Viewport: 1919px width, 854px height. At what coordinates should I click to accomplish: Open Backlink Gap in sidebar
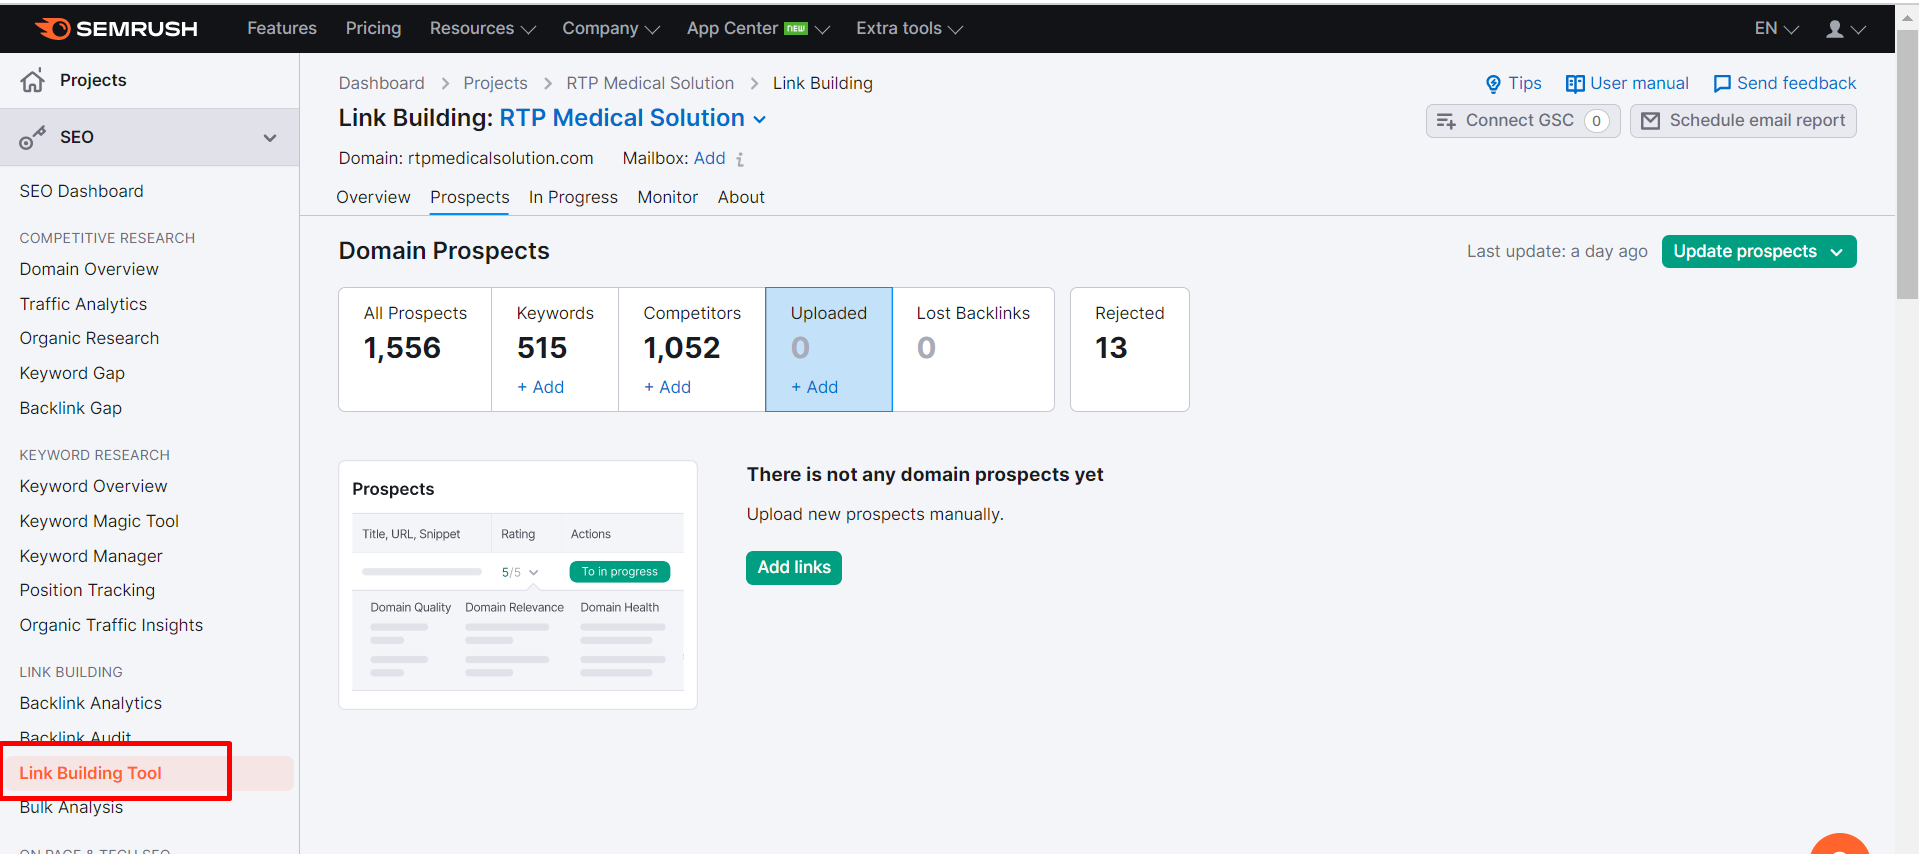[x=70, y=409]
